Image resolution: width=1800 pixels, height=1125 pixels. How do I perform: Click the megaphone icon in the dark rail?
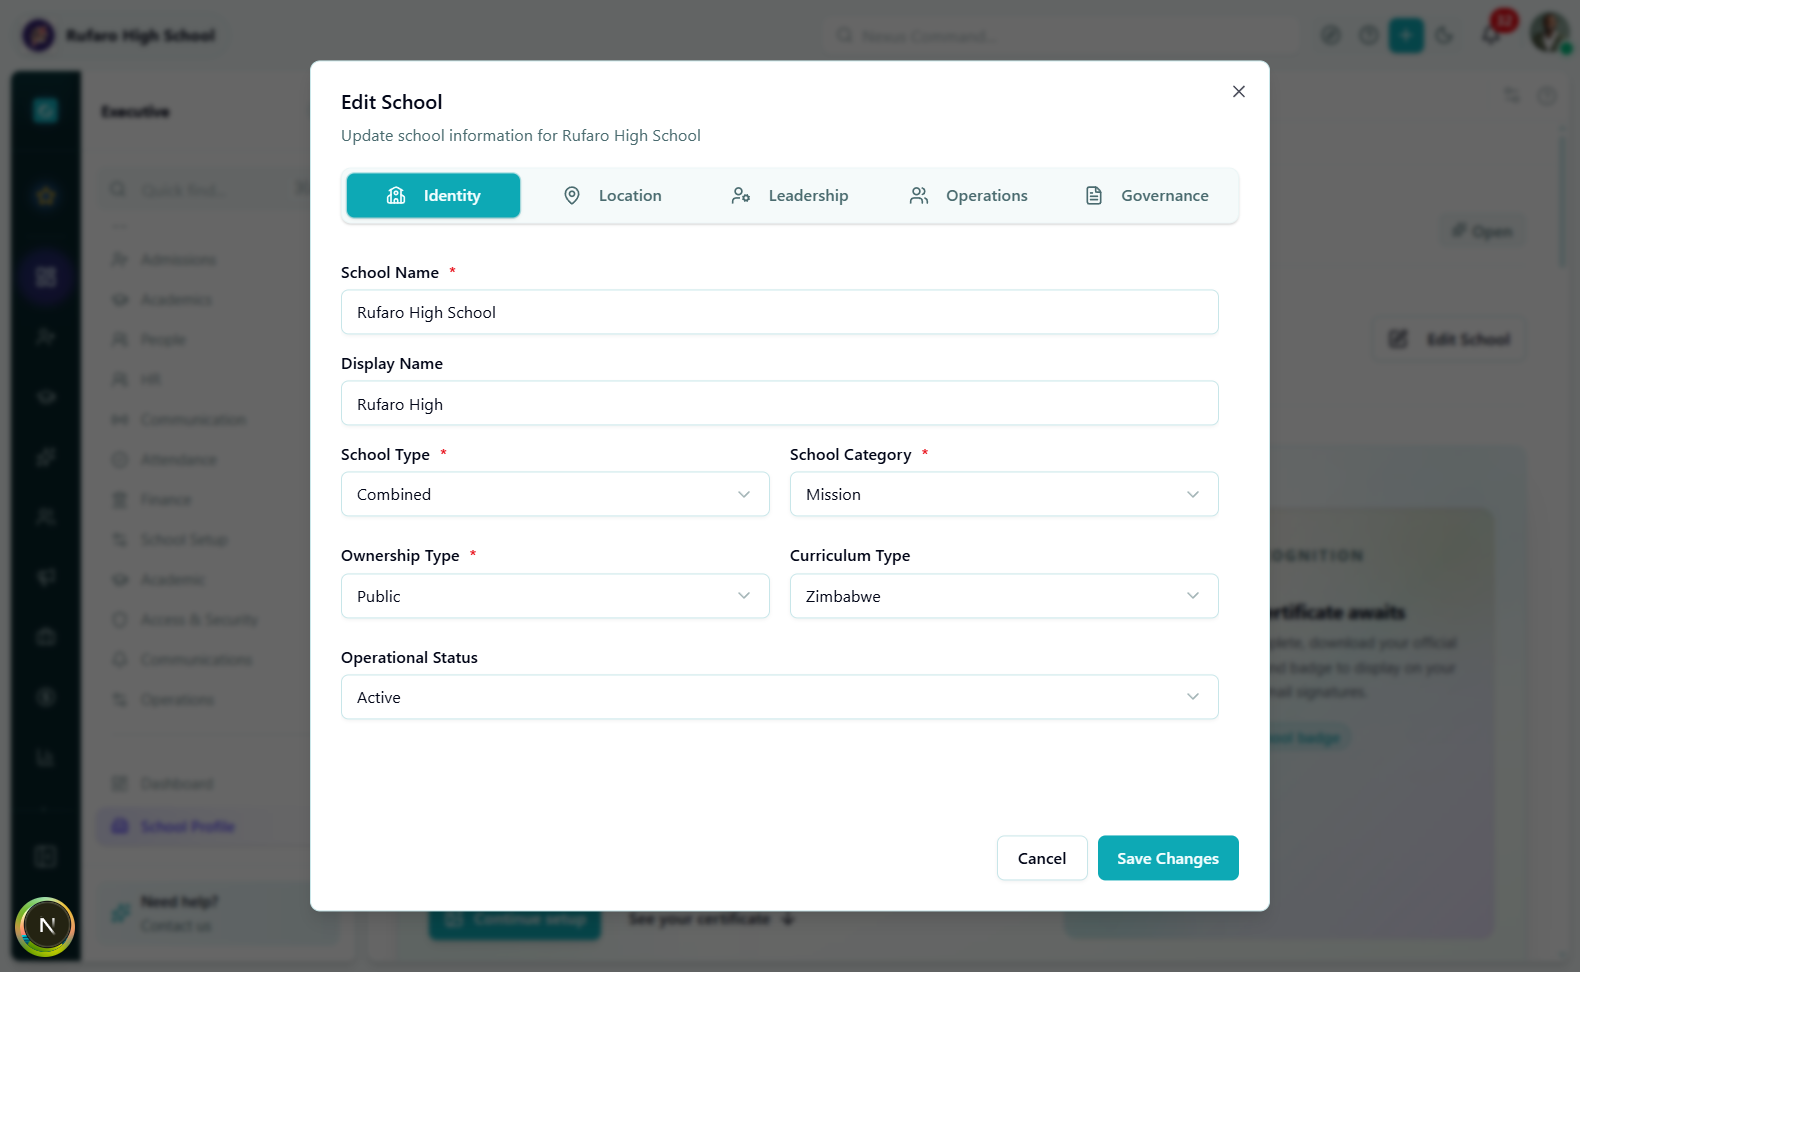click(x=46, y=577)
